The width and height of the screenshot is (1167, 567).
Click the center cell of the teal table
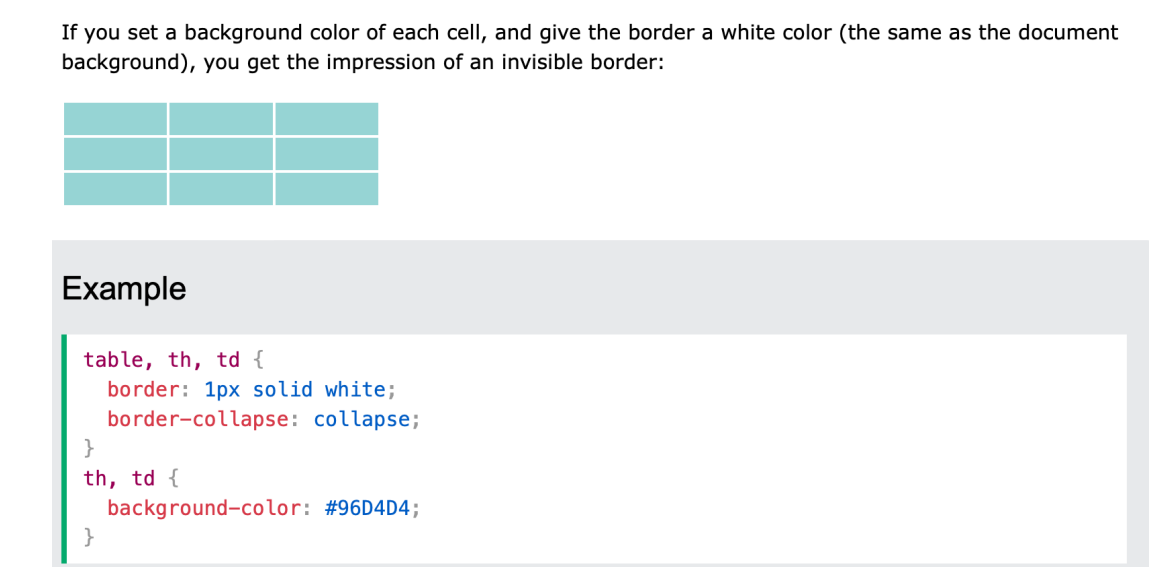pos(221,154)
